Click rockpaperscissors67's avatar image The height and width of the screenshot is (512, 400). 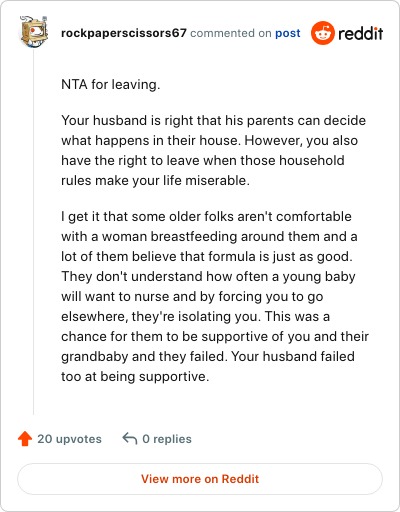[x=33, y=32]
